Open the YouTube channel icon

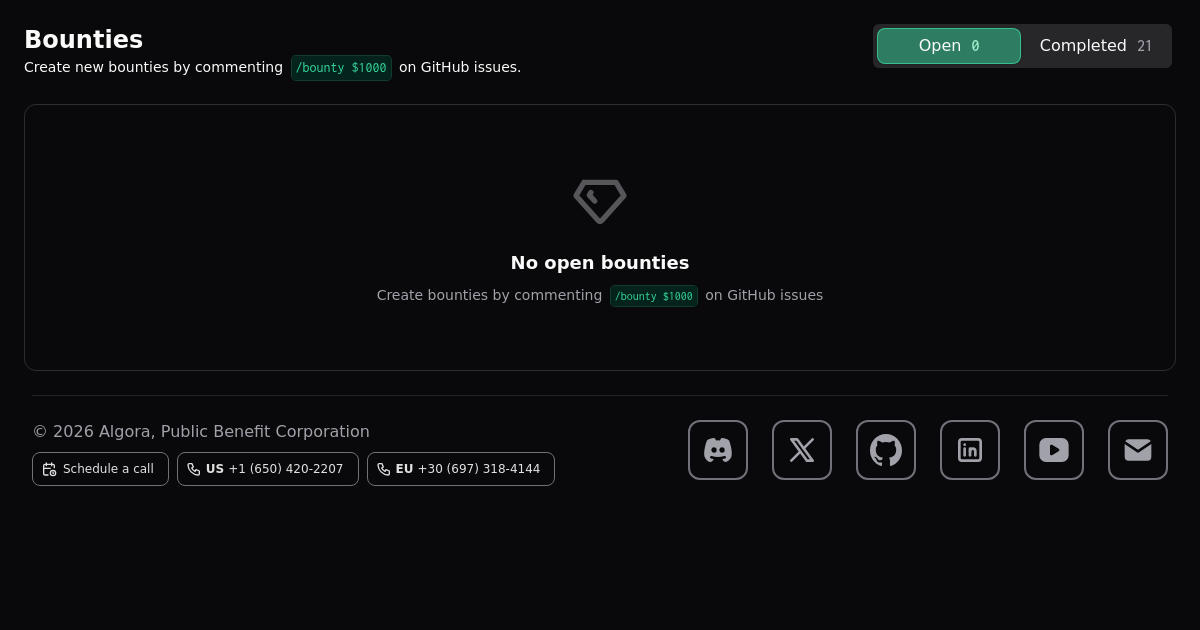(1054, 450)
